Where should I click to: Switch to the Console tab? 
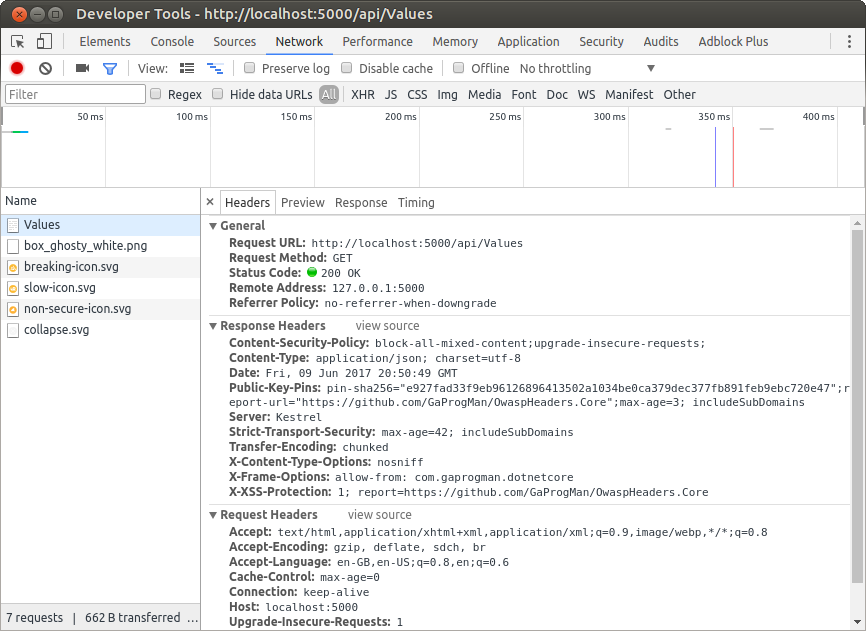coord(172,41)
